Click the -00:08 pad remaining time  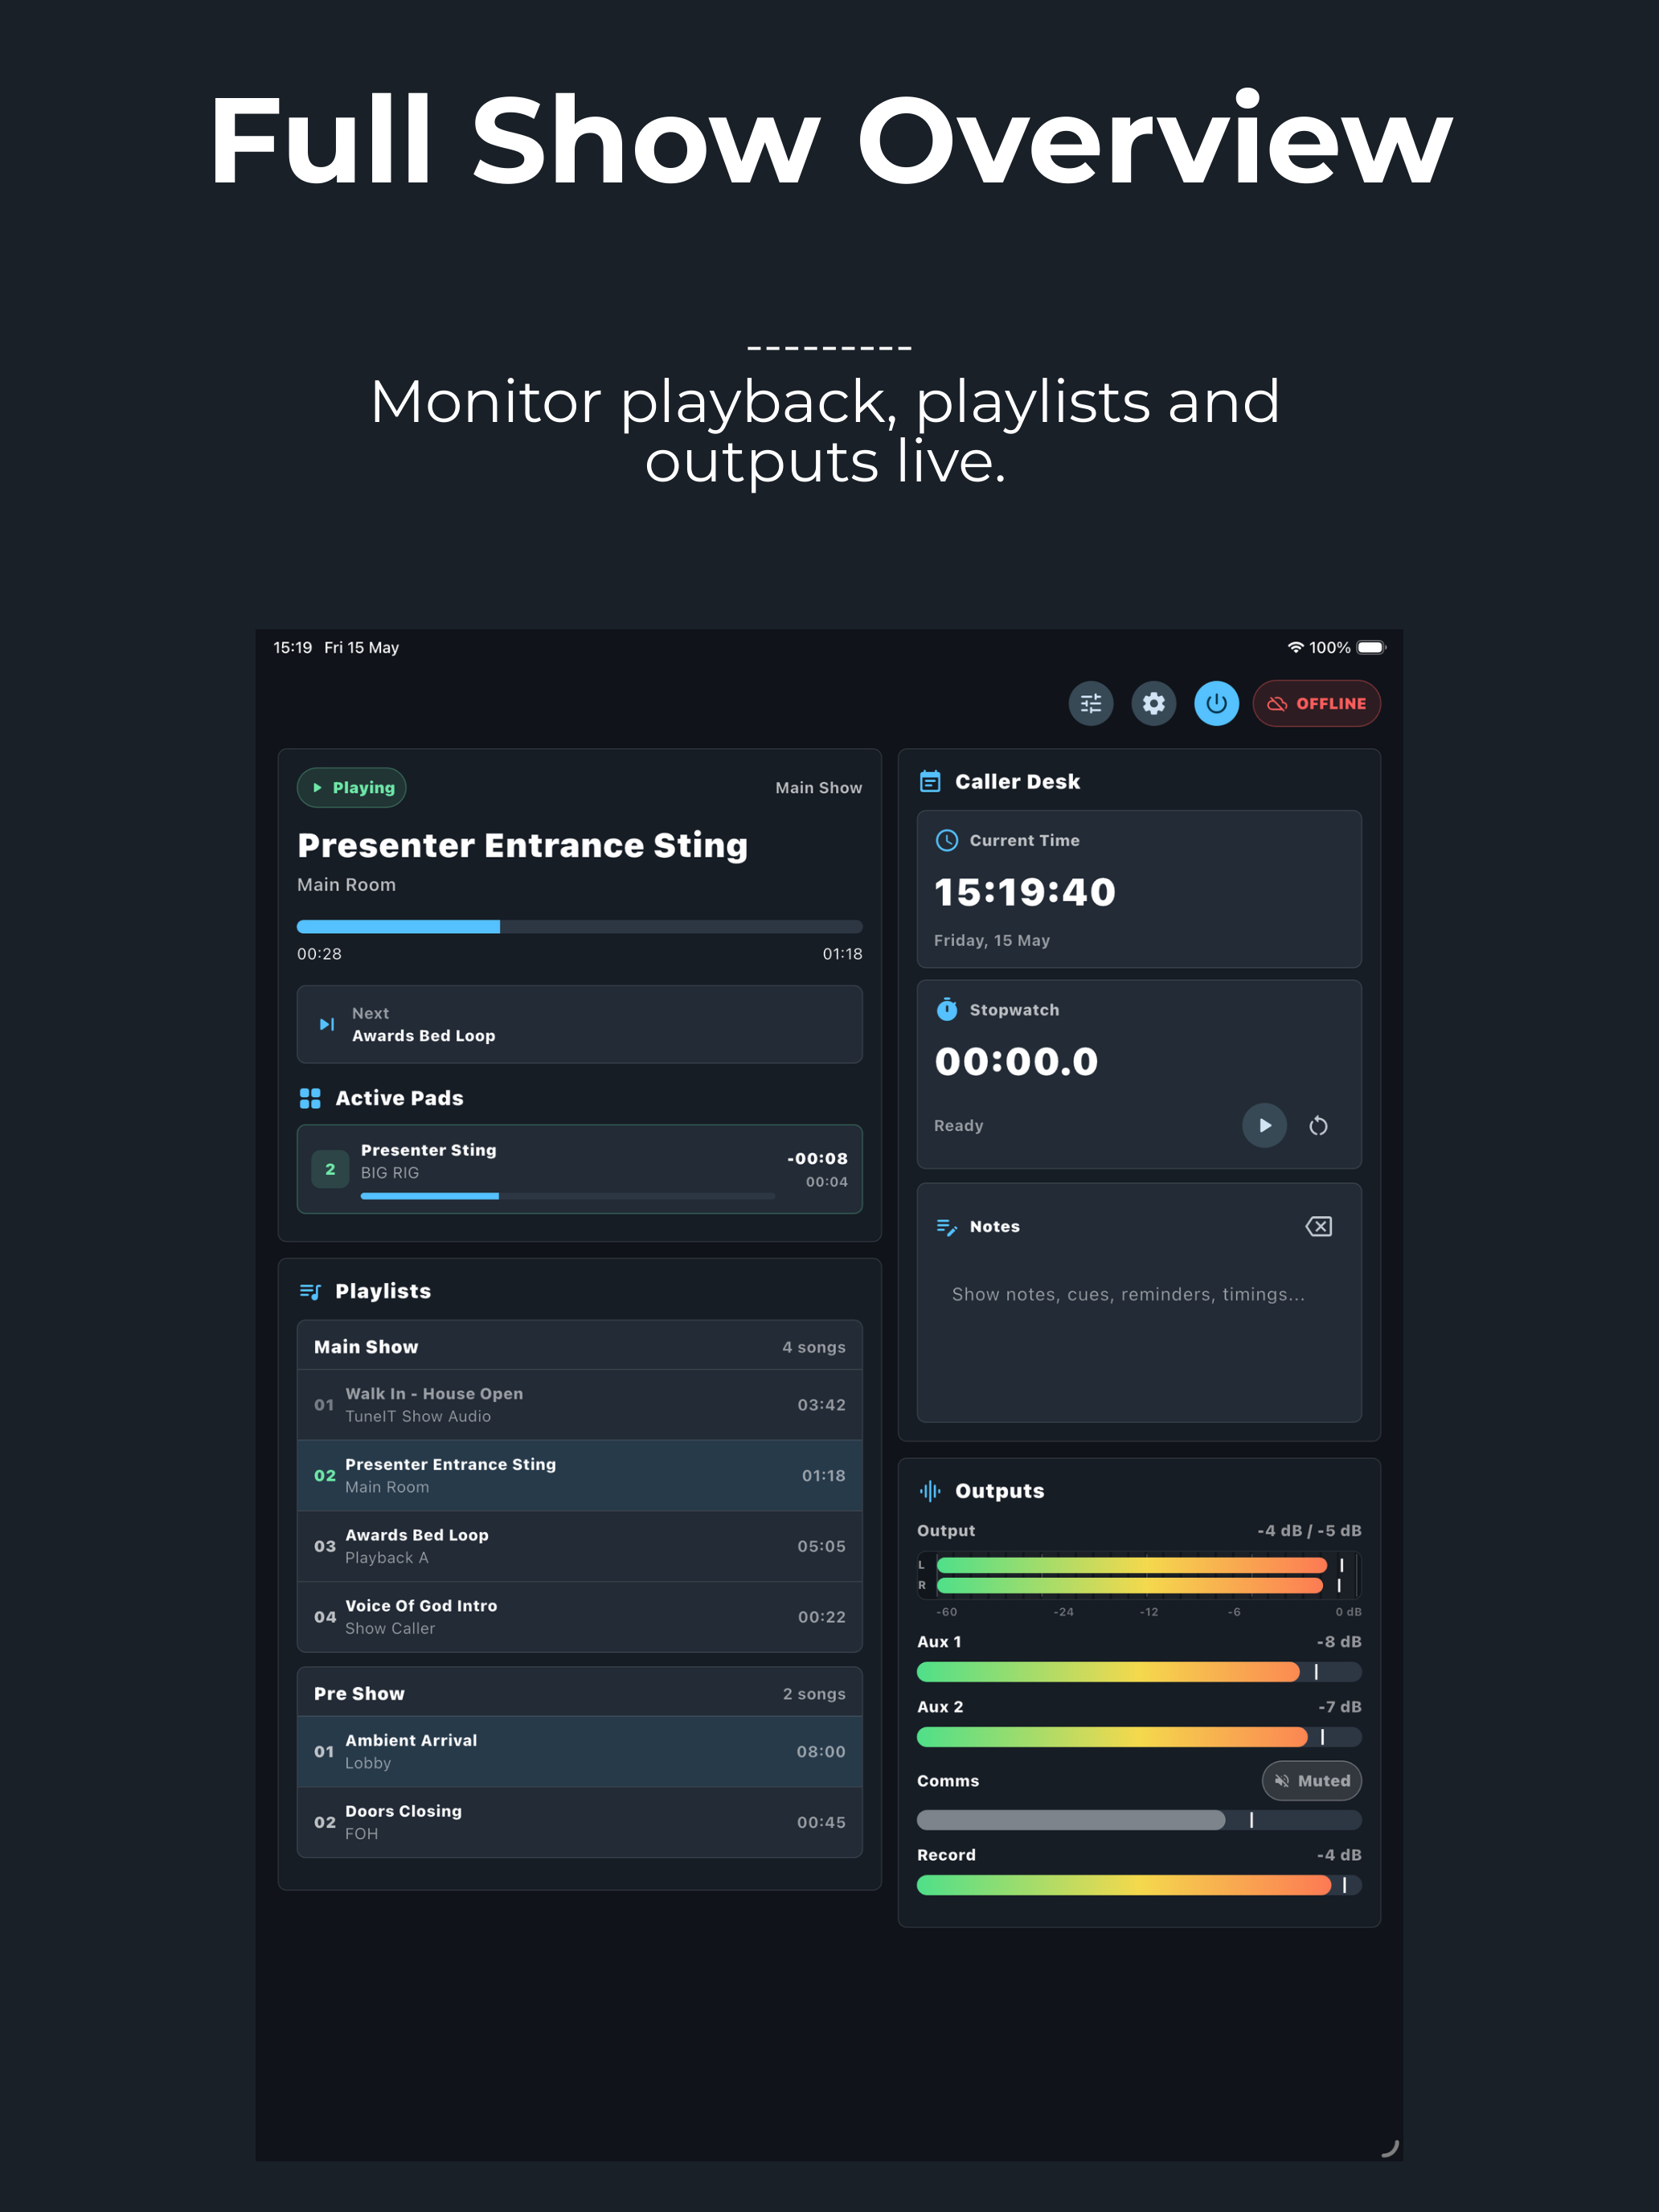point(817,1158)
